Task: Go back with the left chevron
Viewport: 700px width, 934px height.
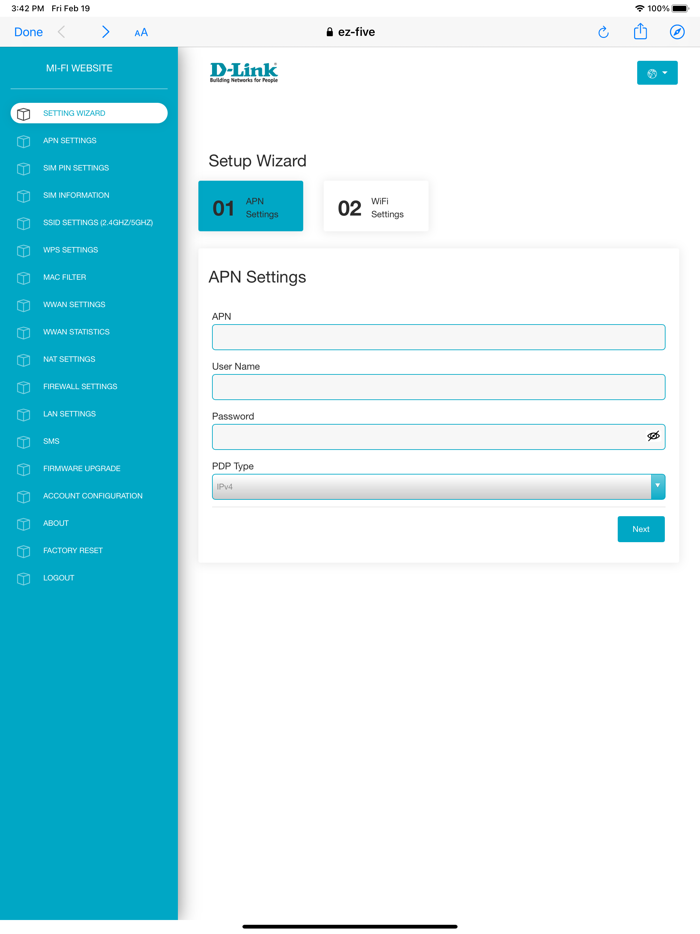Action: (61, 32)
